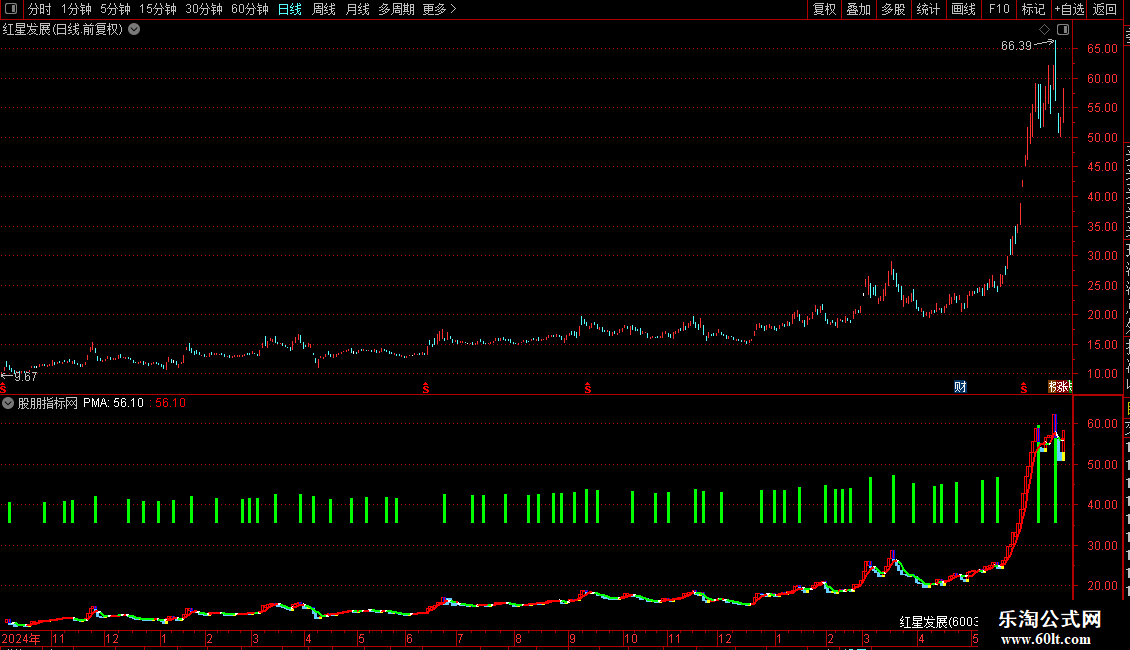Click the PMA: 56.10 value label
The image size is (1130, 650).
[113, 403]
